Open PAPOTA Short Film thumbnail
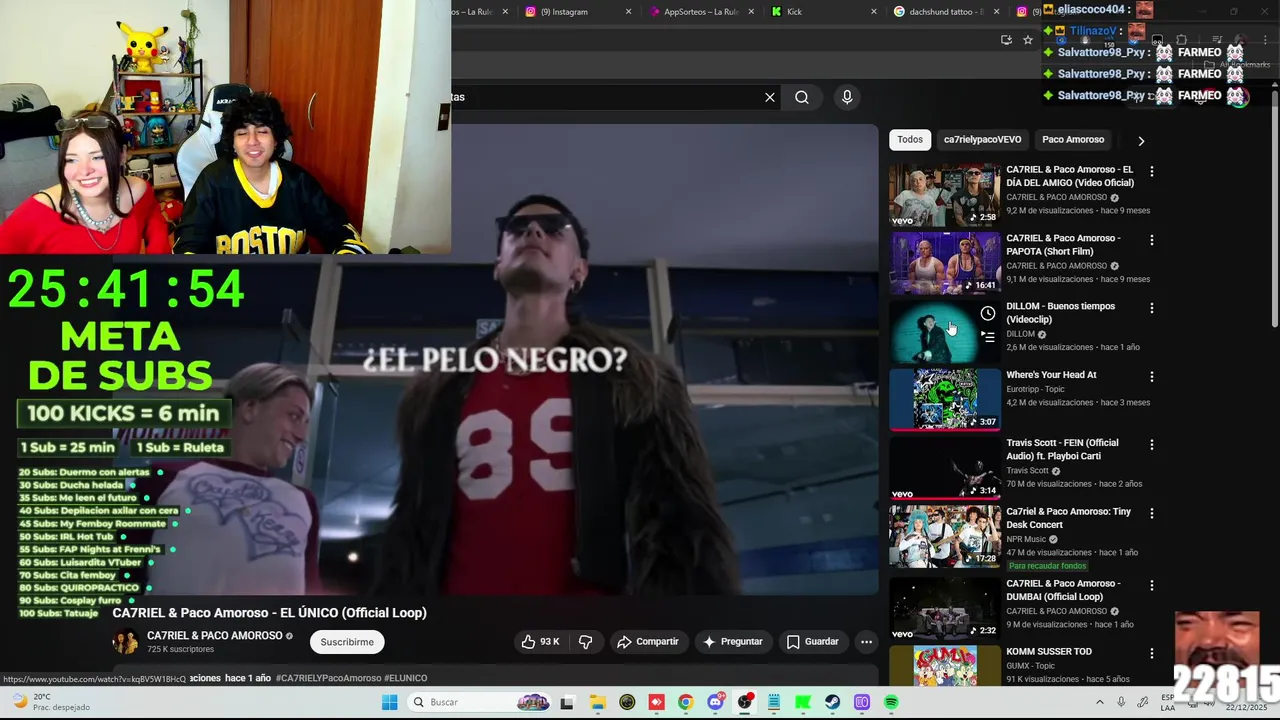Screen dimensions: 1280x720 pyautogui.click(x=945, y=263)
